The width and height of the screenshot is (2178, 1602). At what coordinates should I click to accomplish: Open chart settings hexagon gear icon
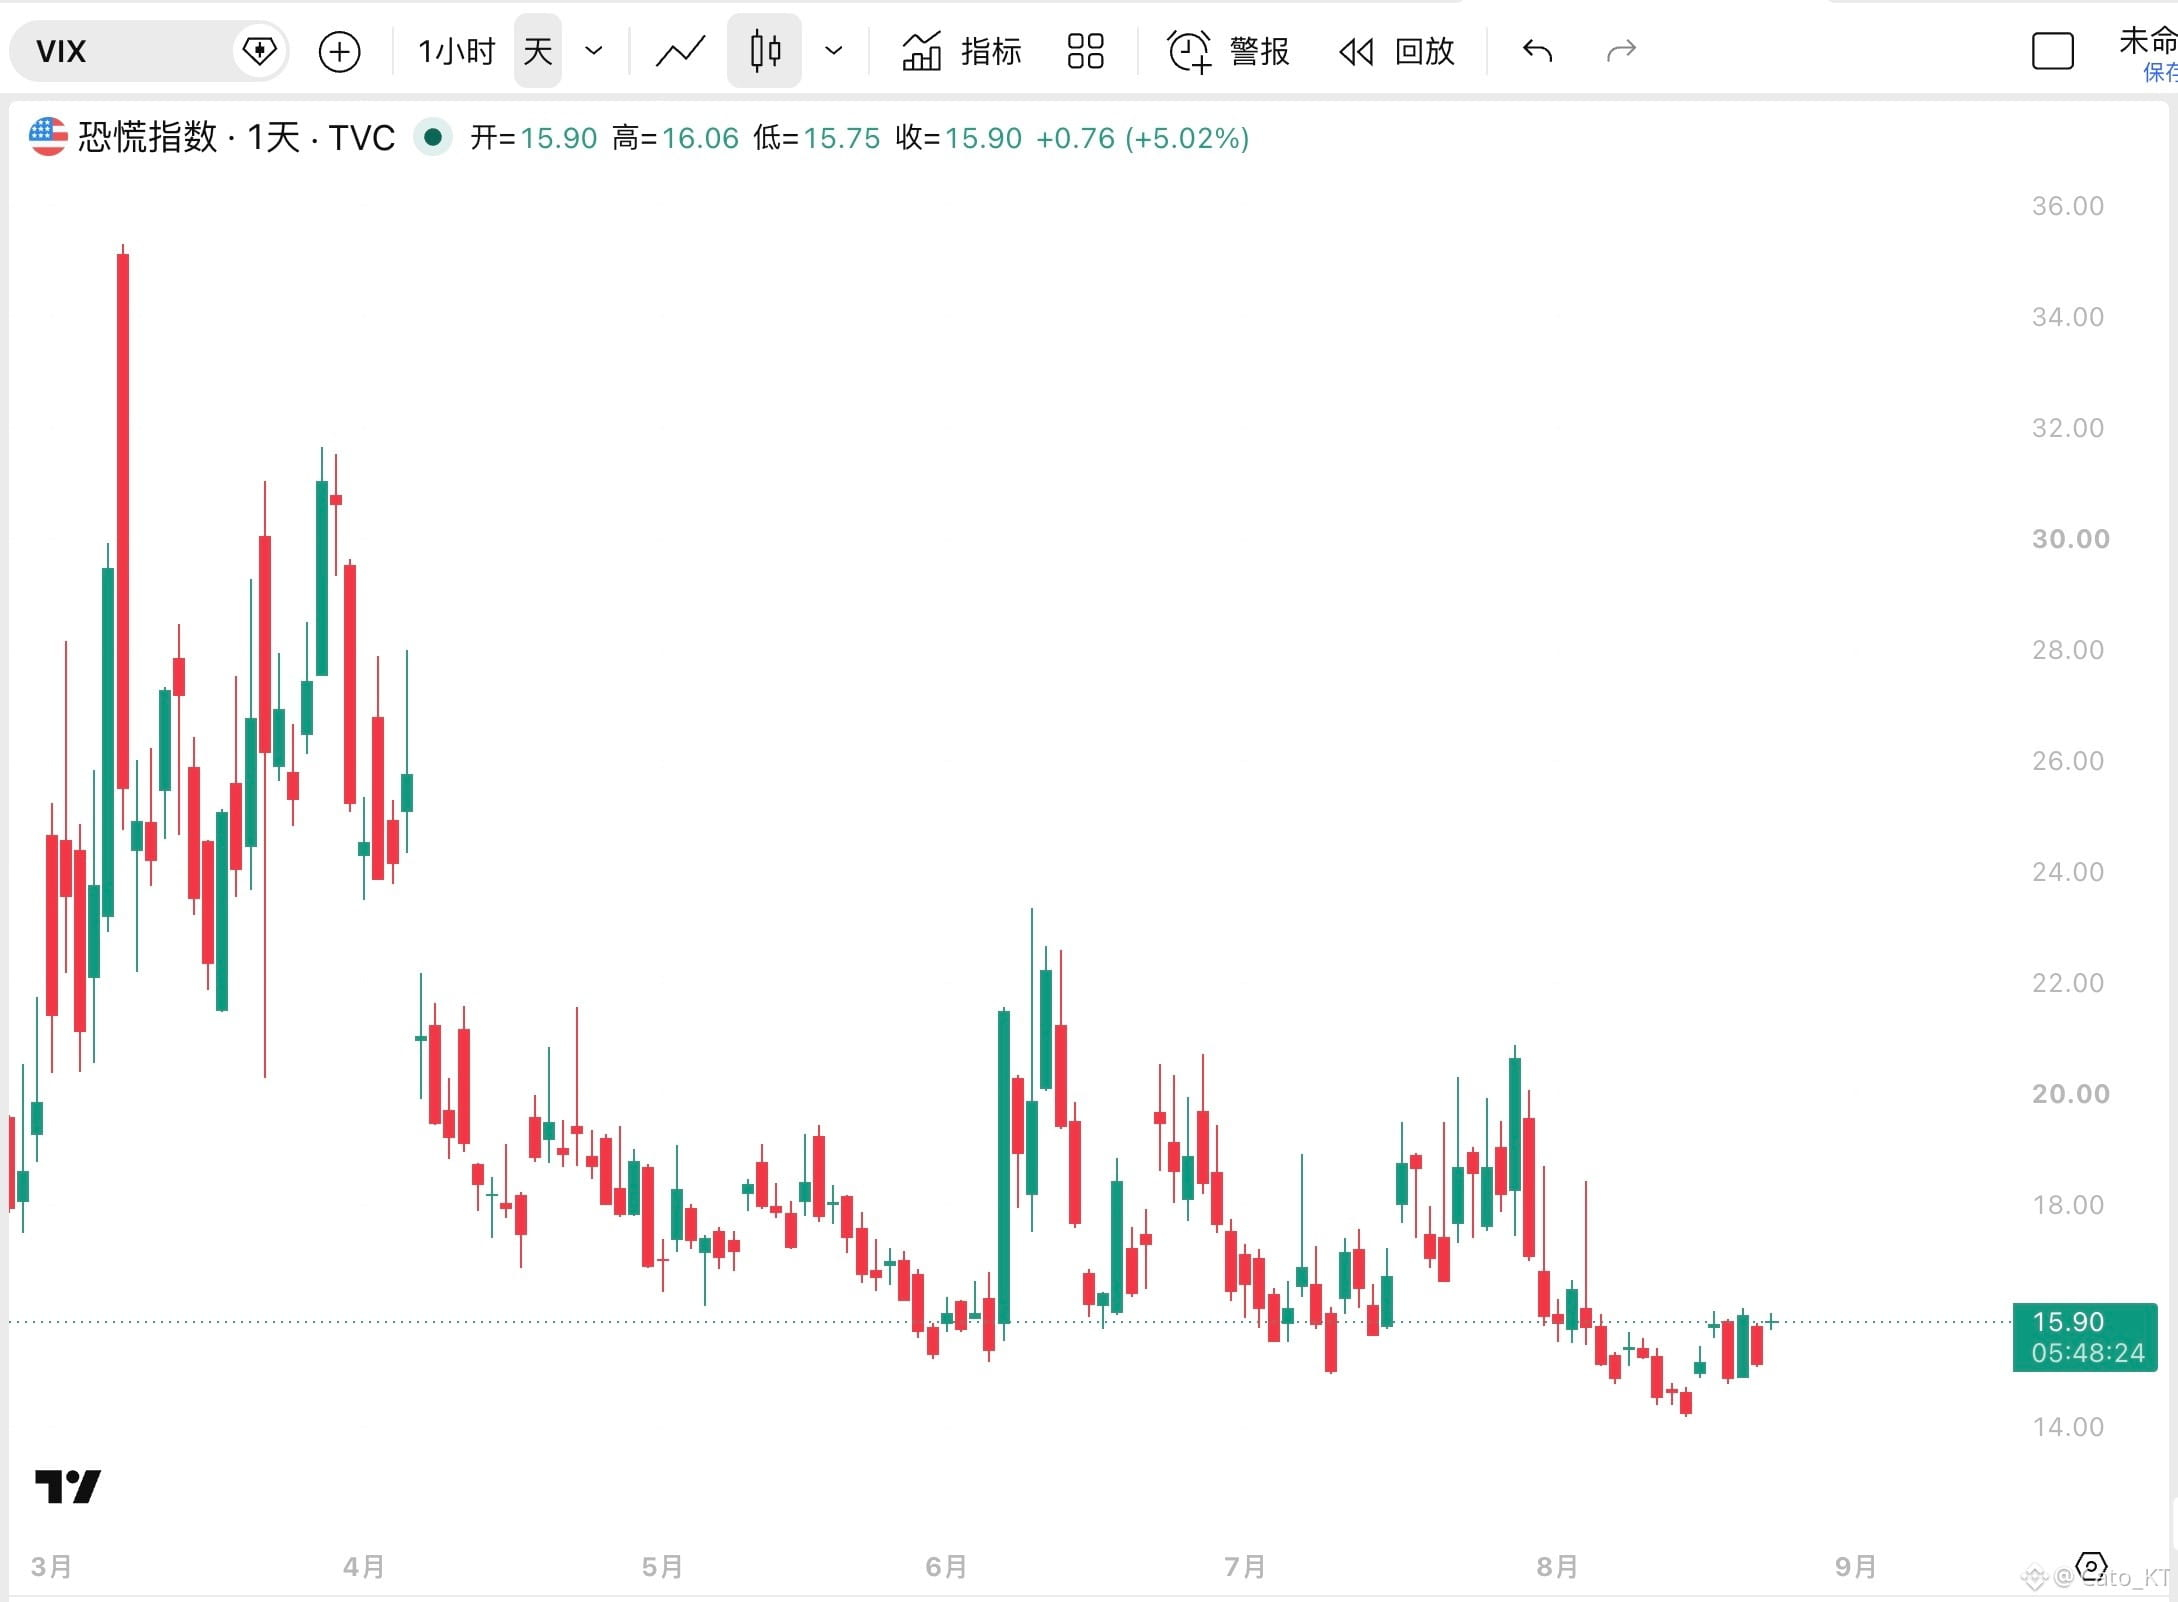[x=2092, y=1566]
